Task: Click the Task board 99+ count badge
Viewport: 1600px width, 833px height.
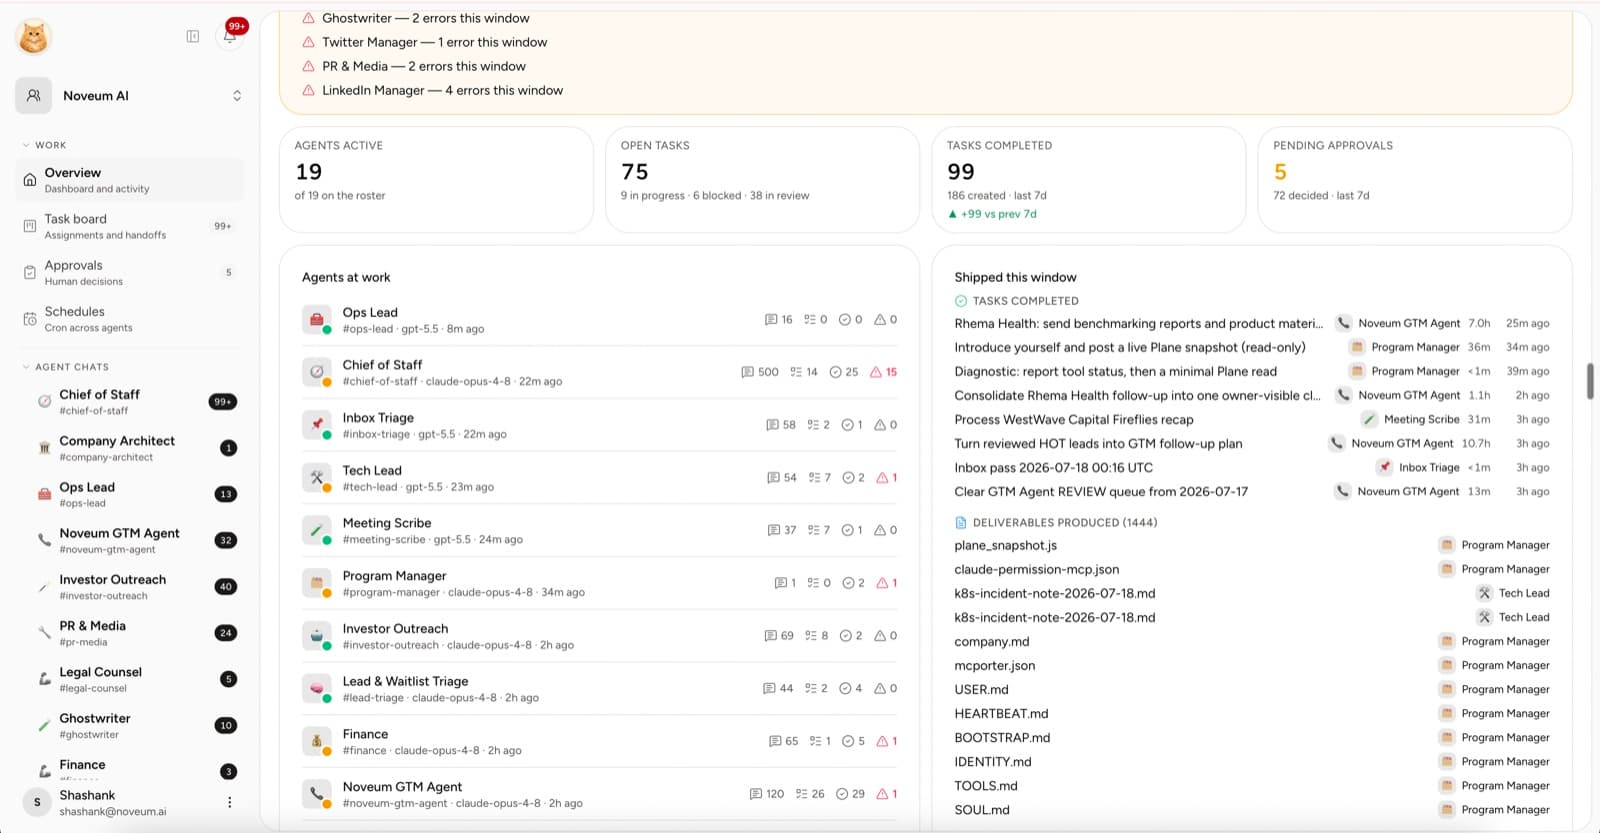Action: pos(223,226)
